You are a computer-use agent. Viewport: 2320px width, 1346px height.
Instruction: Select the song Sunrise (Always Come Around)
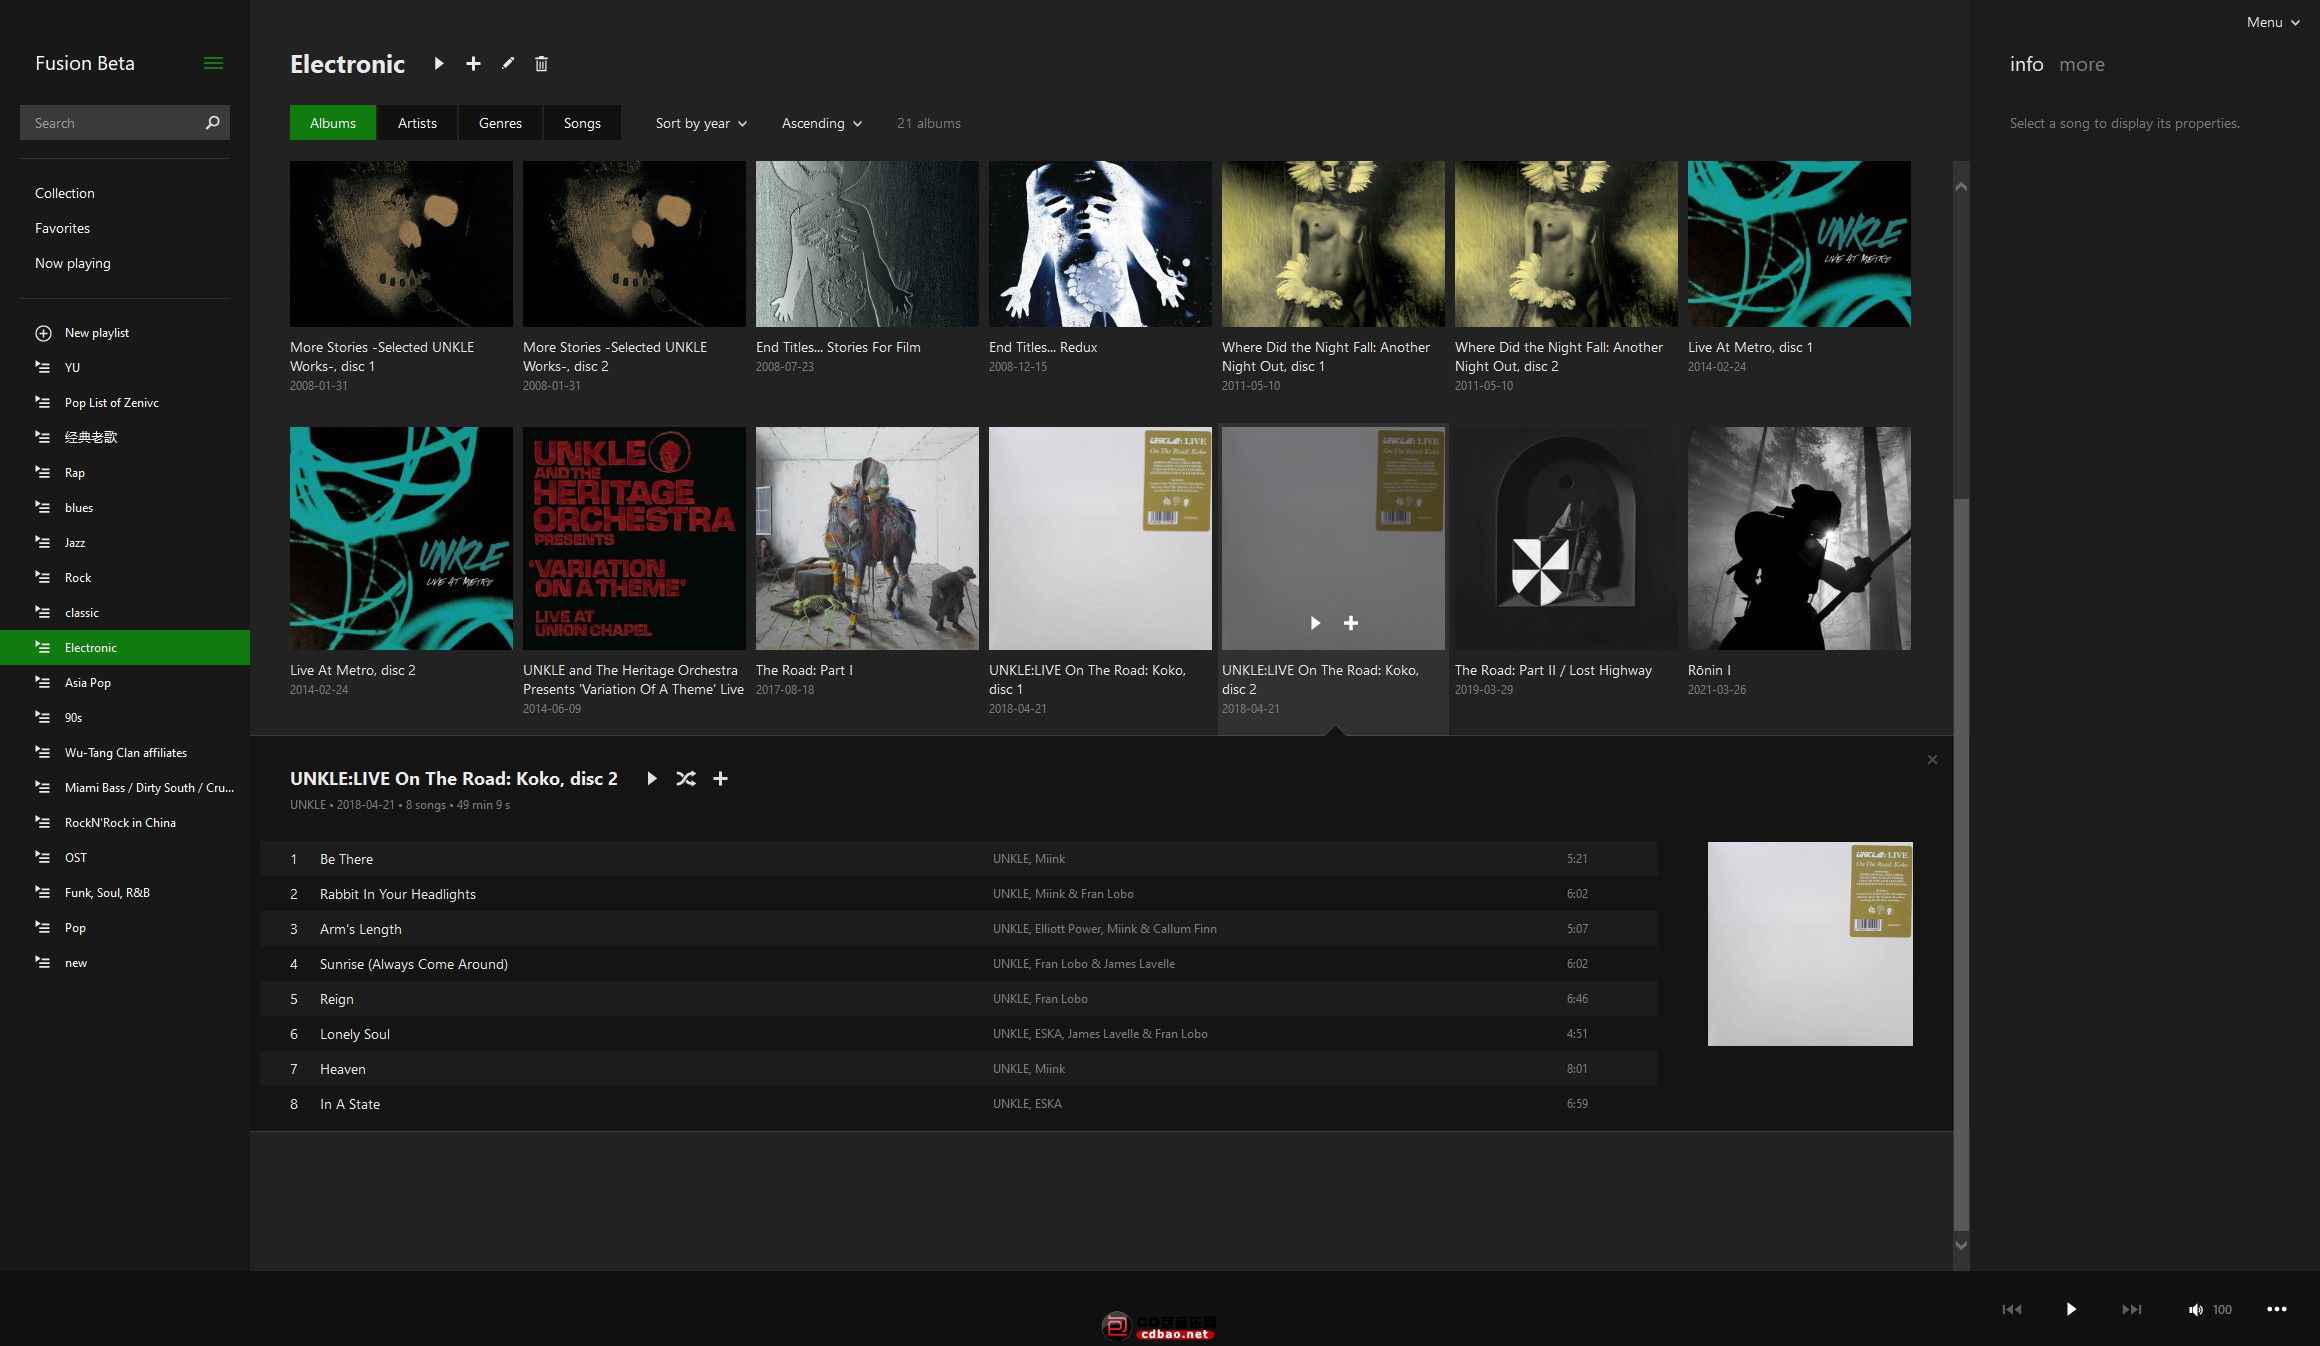point(959,964)
